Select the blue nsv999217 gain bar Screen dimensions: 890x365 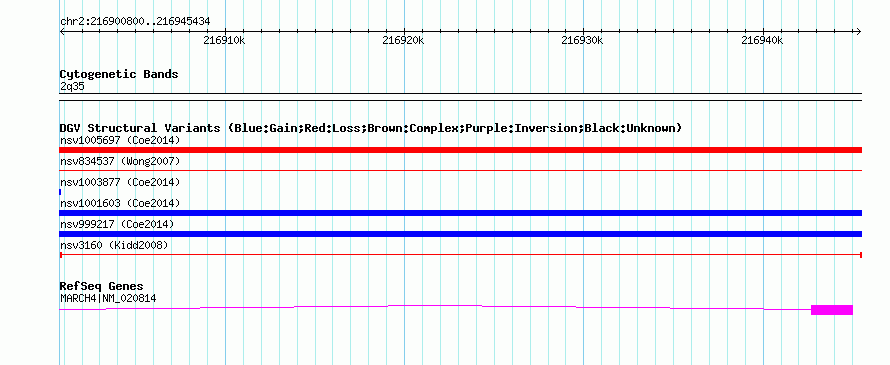pyautogui.click(x=460, y=234)
